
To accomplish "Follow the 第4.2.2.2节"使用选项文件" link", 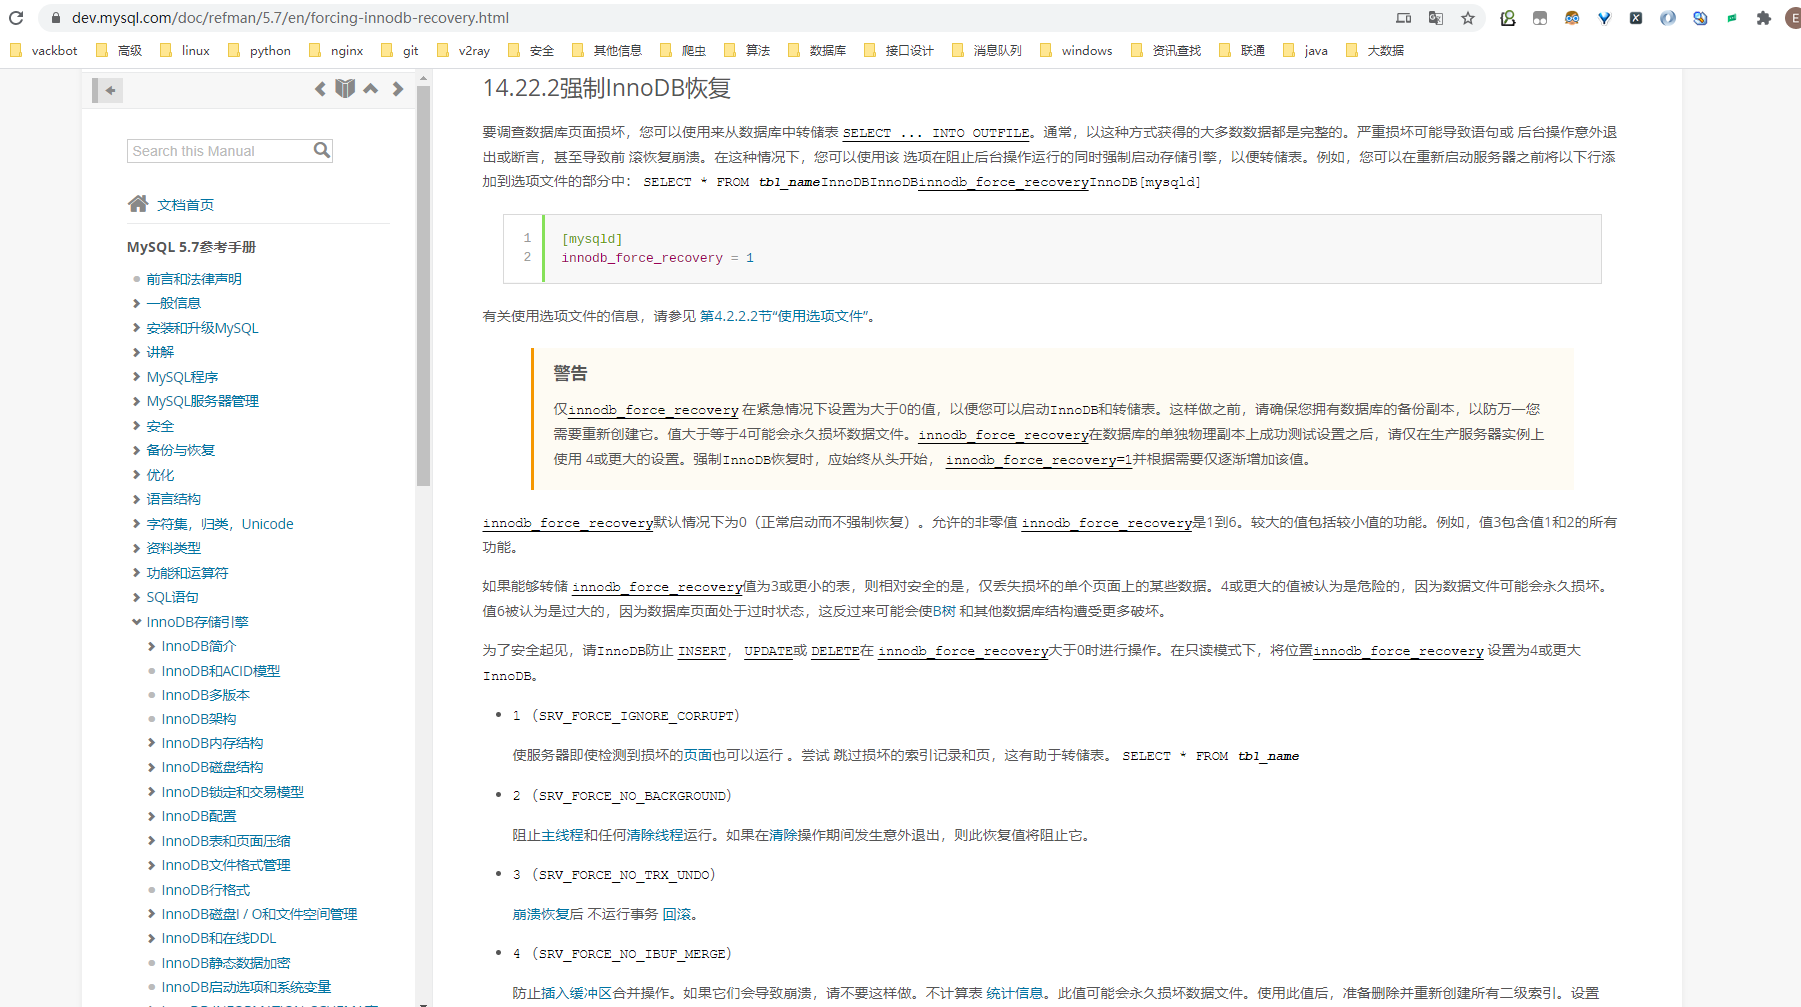I will coord(785,315).
